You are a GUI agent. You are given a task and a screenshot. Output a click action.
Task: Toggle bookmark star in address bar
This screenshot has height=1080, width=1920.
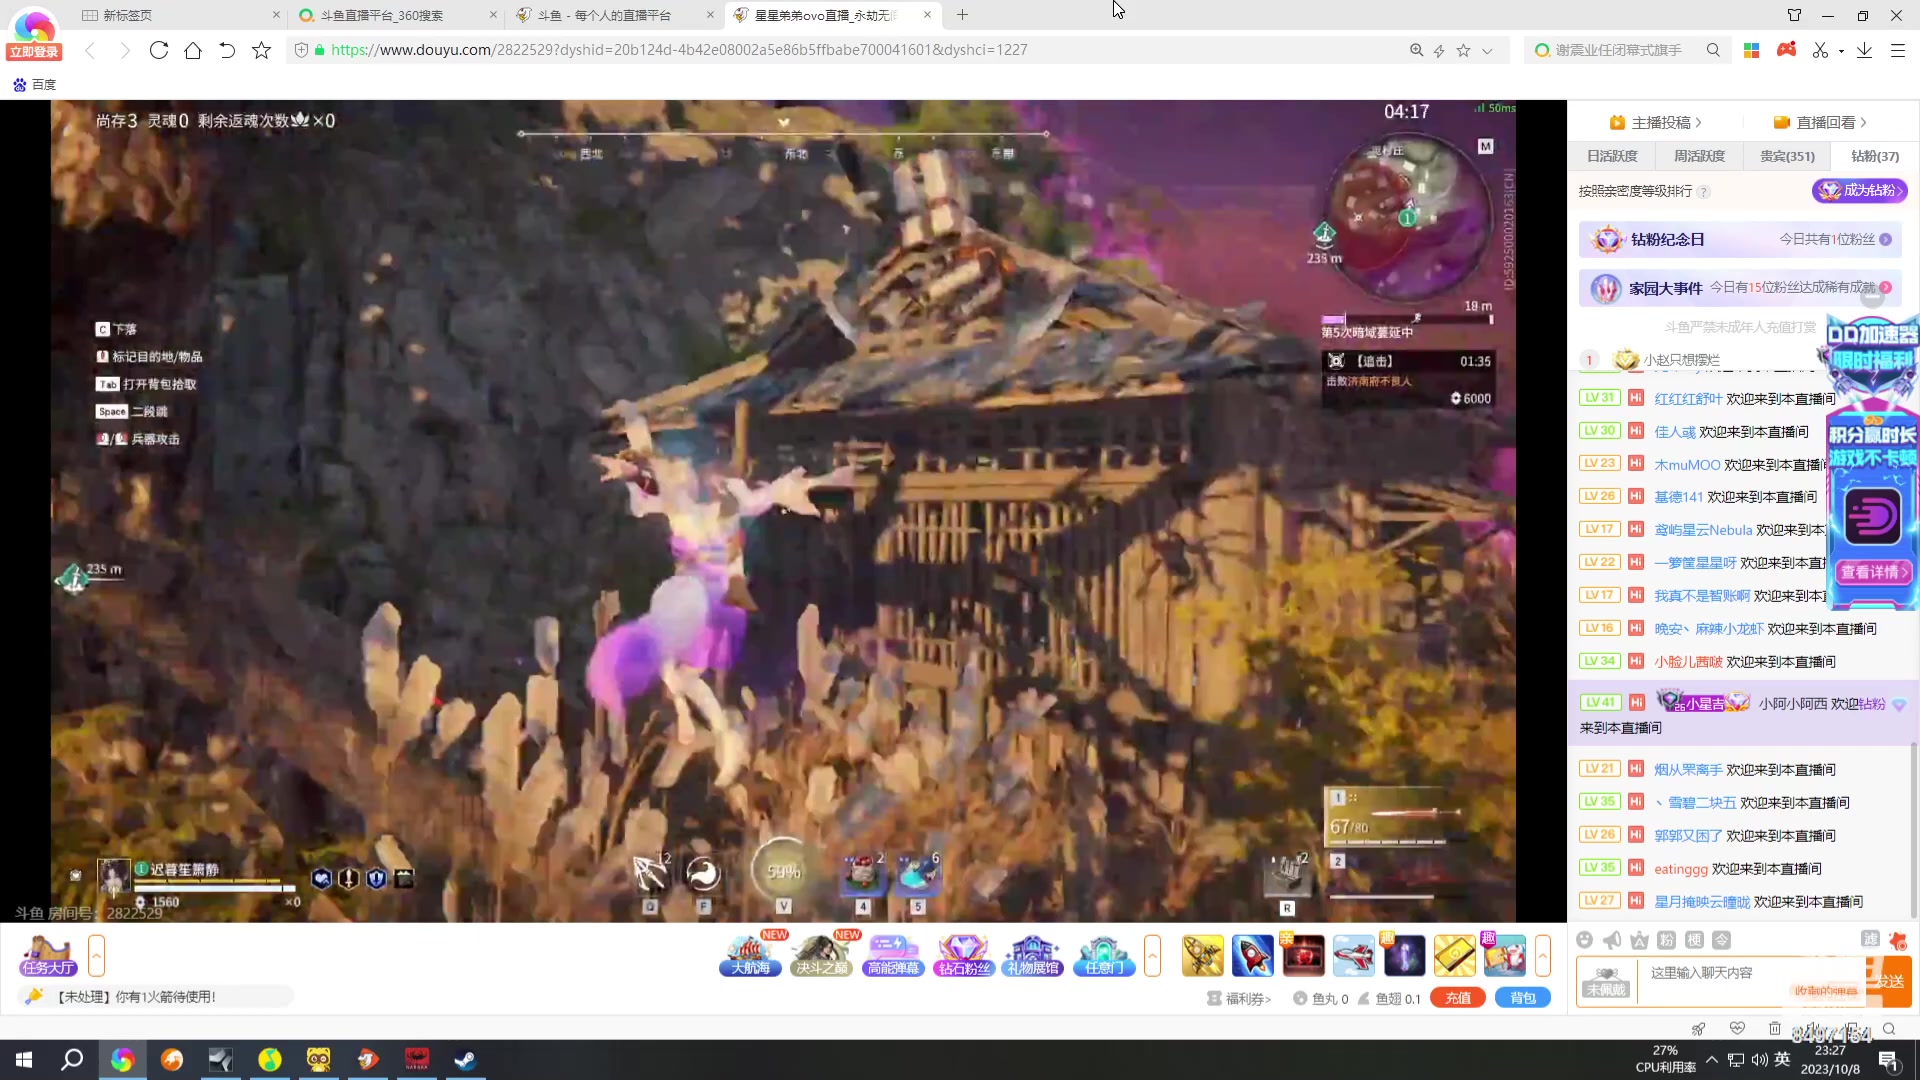(x=1463, y=50)
